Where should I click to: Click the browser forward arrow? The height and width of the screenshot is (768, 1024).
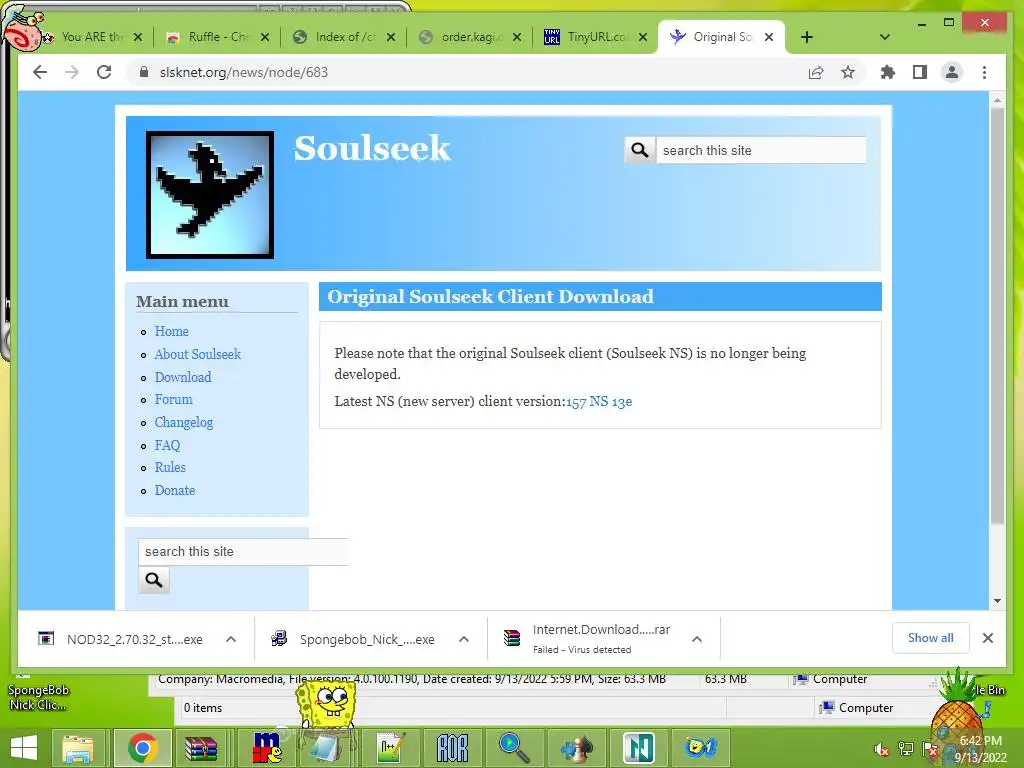pyautogui.click(x=72, y=72)
